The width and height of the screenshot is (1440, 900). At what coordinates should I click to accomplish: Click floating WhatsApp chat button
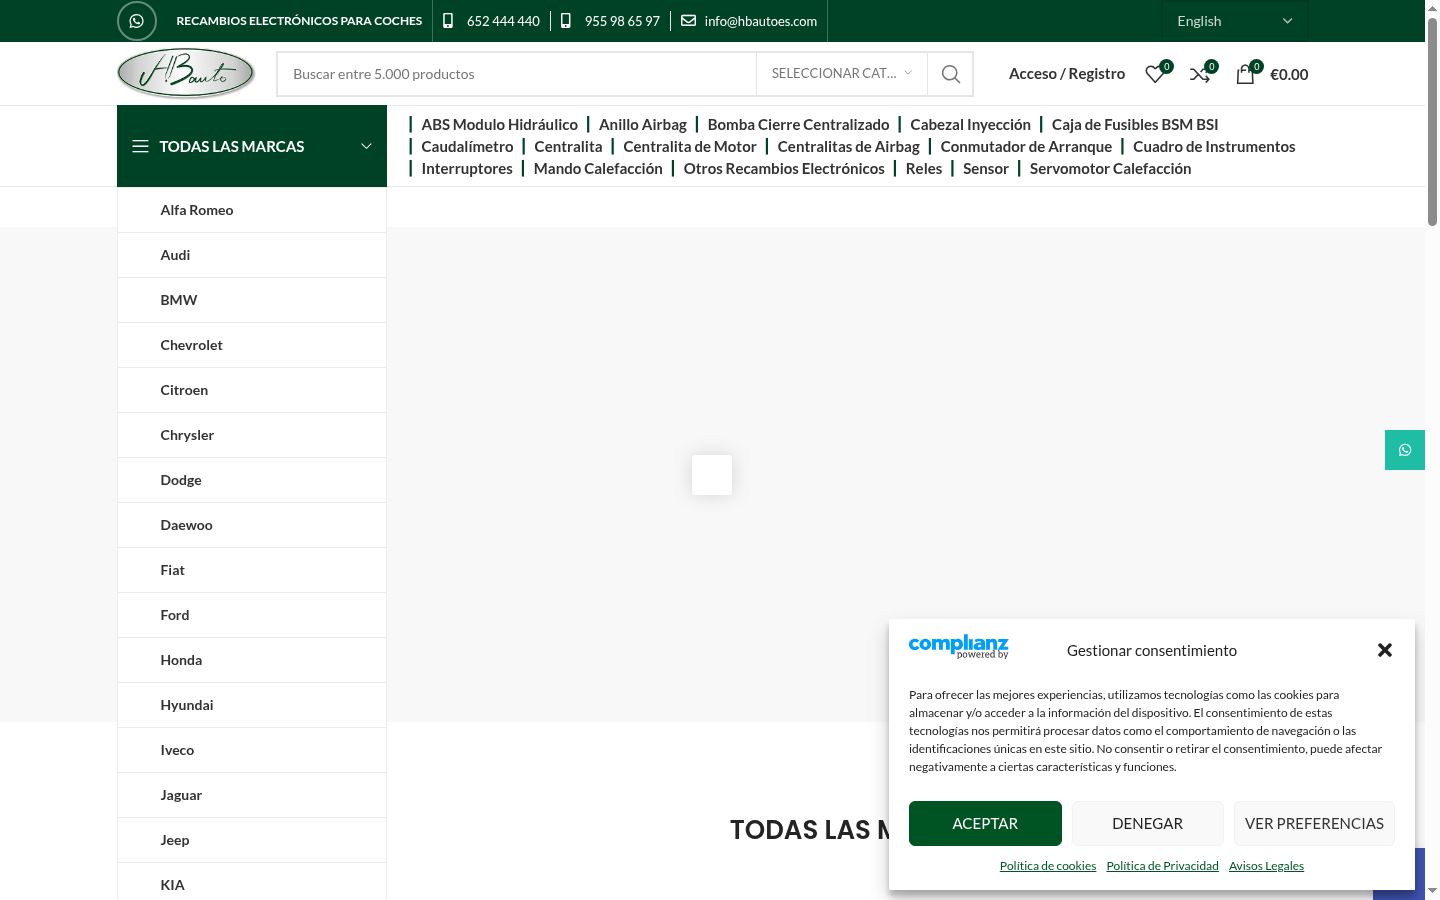point(1405,450)
